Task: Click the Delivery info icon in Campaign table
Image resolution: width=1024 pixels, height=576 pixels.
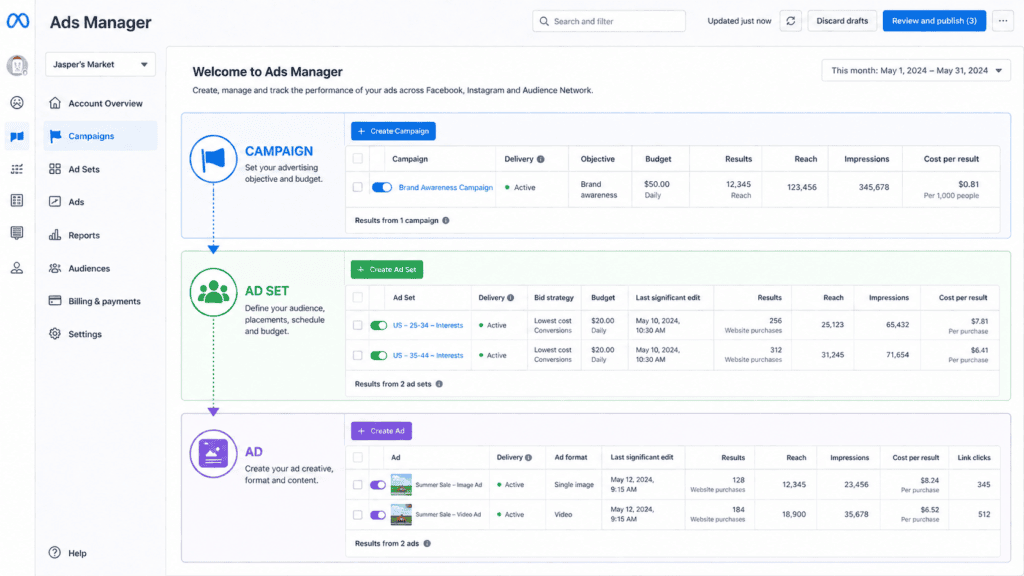Action: [x=541, y=159]
